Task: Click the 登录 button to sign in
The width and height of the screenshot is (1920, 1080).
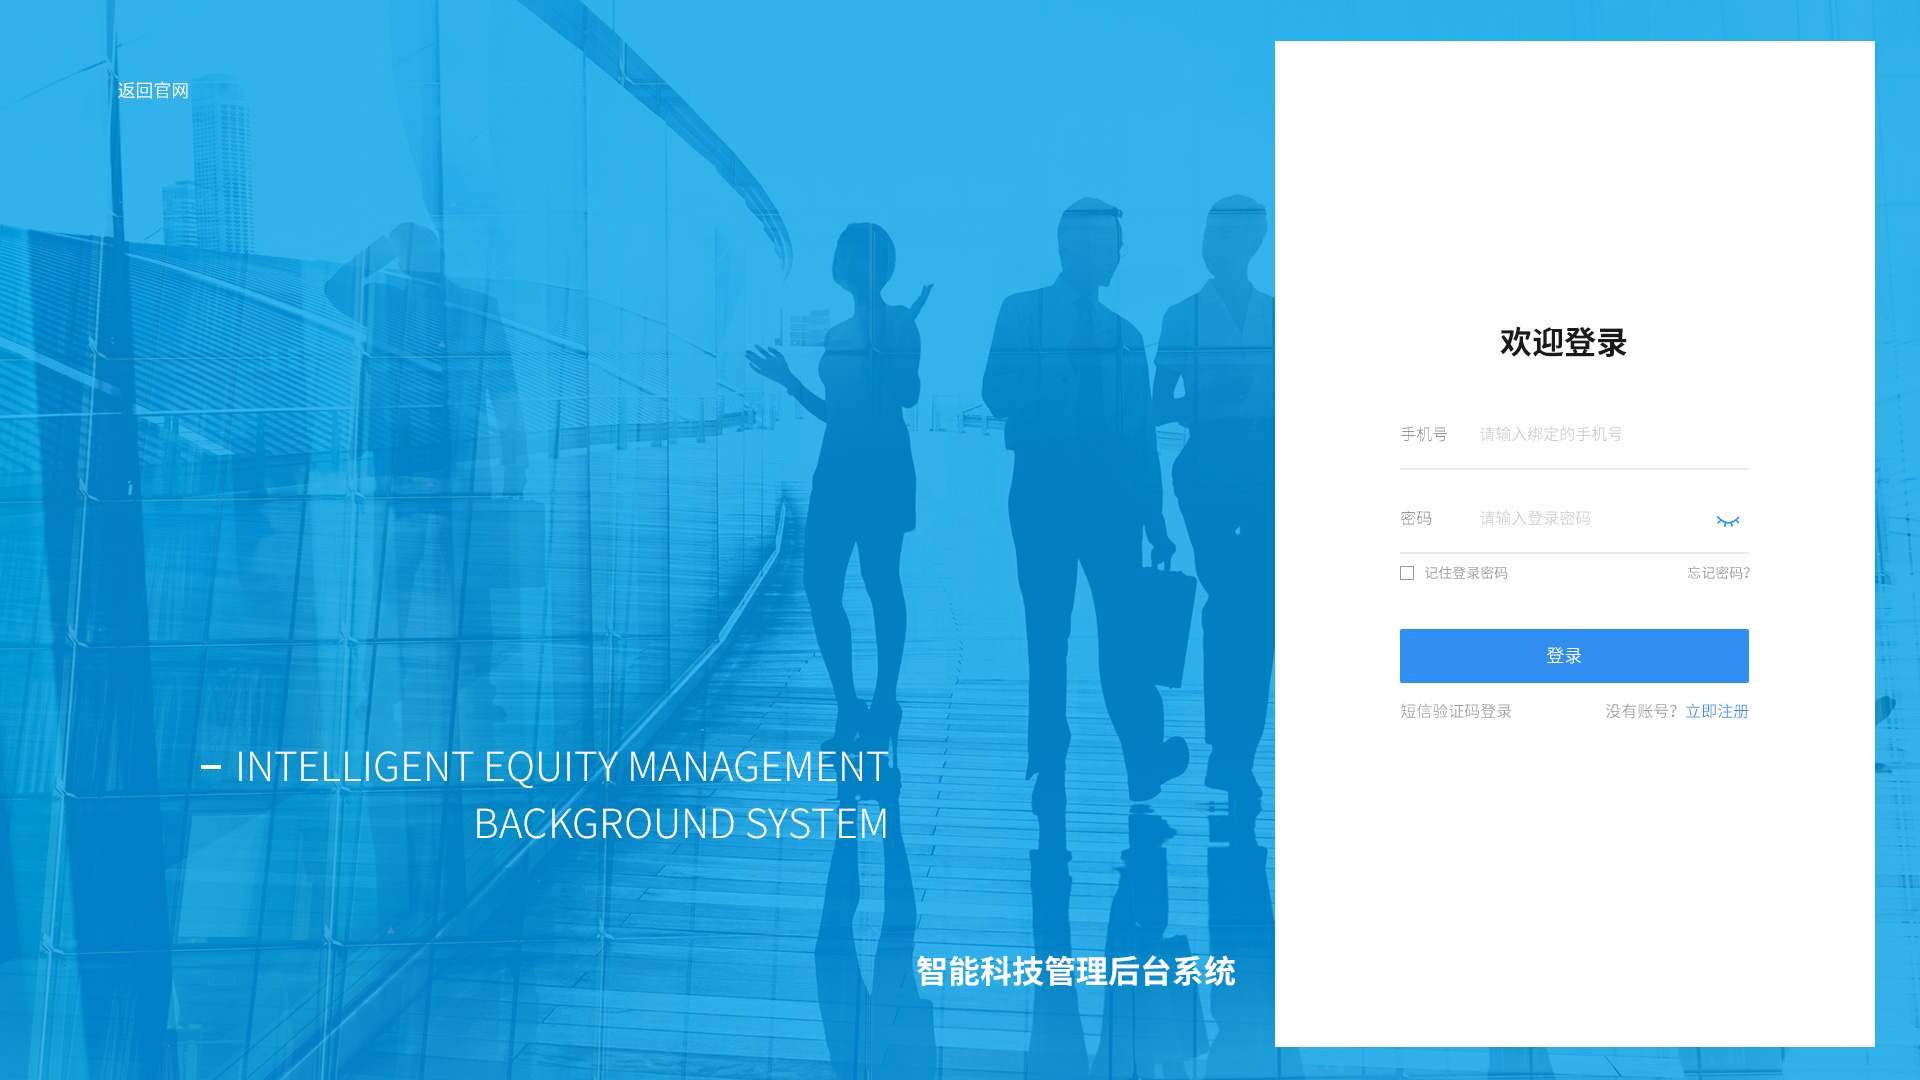Action: (1573, 655)
